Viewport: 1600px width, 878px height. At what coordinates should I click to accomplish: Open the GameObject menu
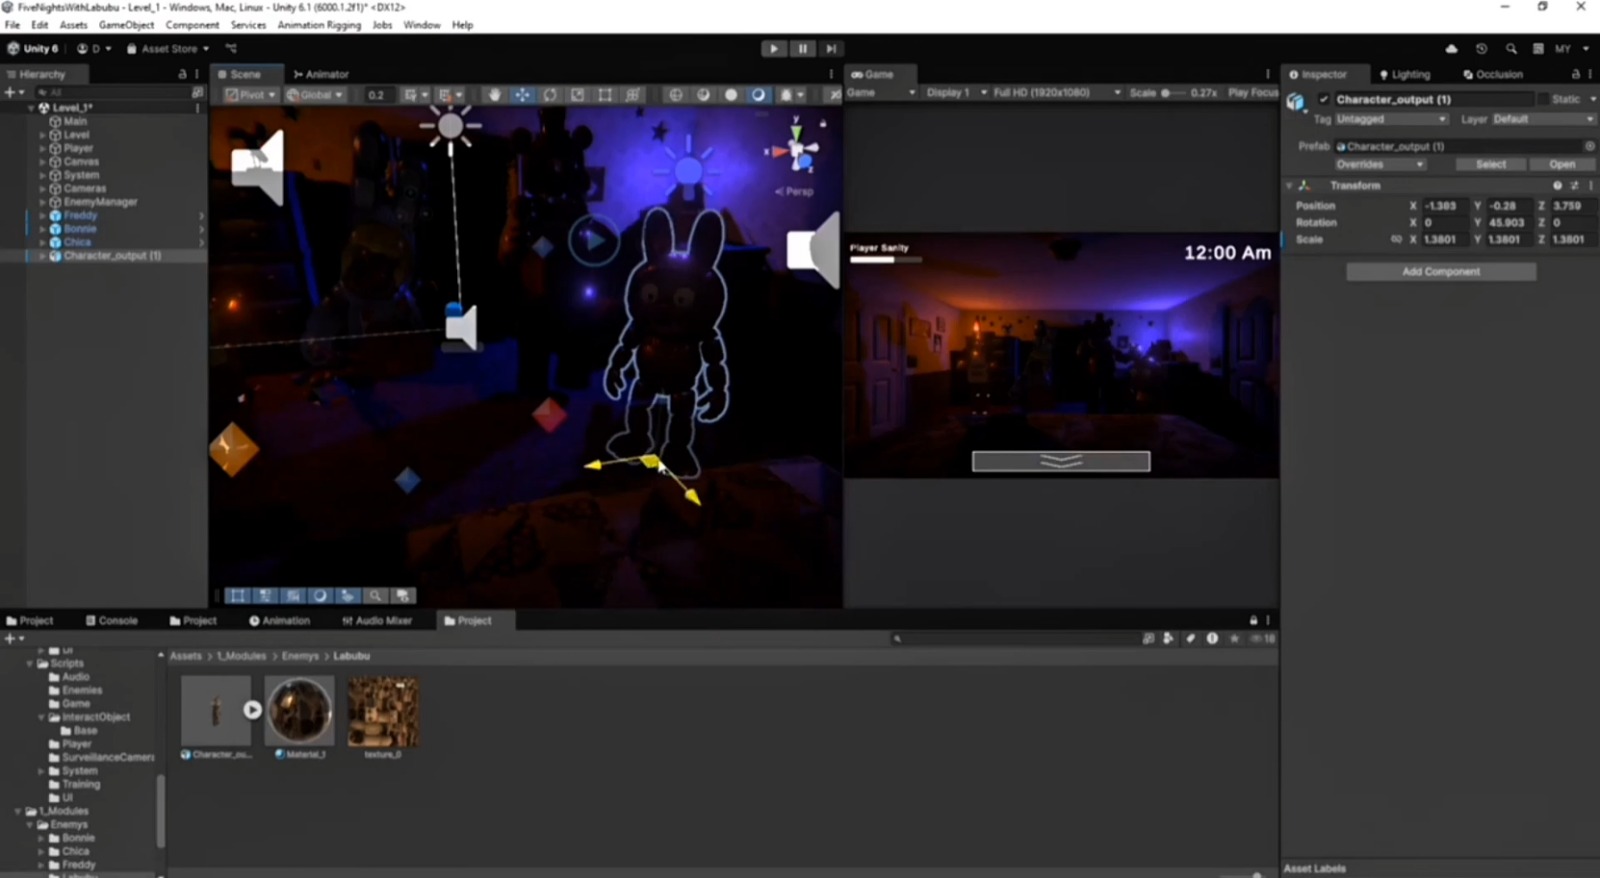pos(126,25)
